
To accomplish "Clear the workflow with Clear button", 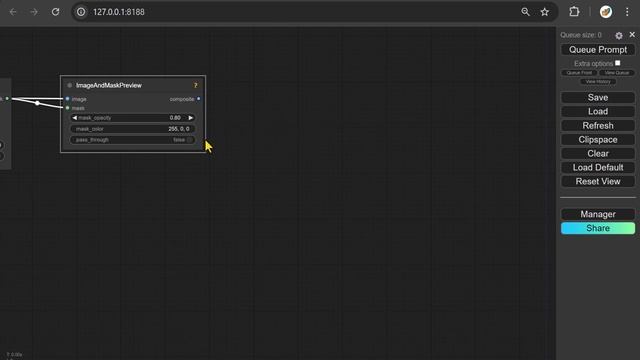I will [598, 153].
